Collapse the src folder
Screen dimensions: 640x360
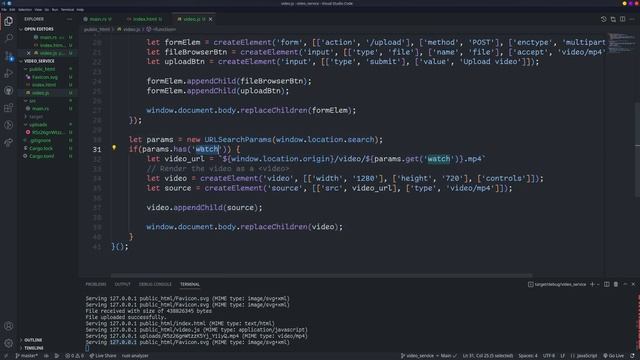point(33,101)
